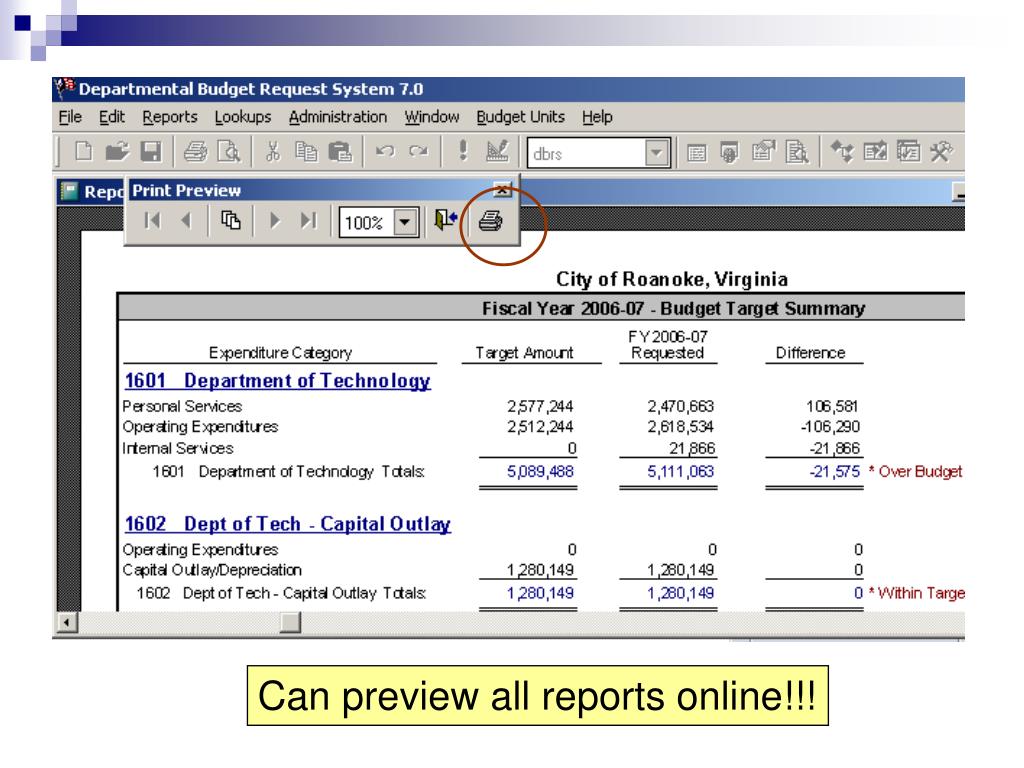Go to last page in Print Preview
Image resolution: width=1024 pixels, height=768 pixels.
[308, 221]
